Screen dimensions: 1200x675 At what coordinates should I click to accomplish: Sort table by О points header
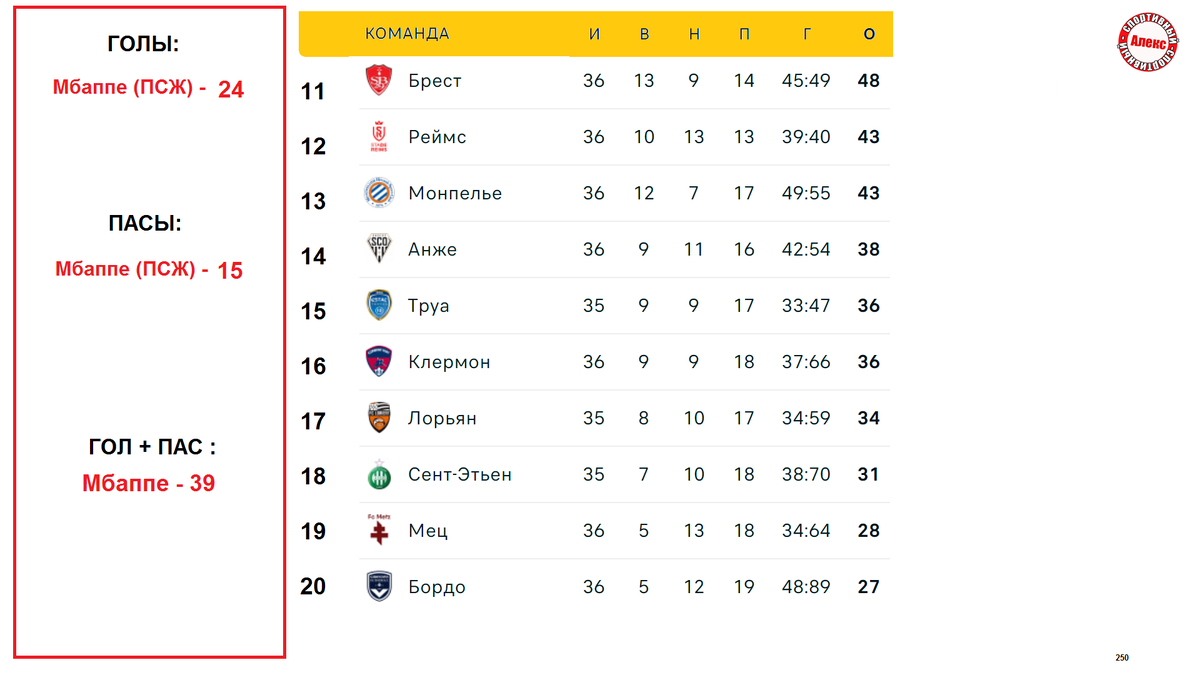pyautogui.click(x=869, y=34)
